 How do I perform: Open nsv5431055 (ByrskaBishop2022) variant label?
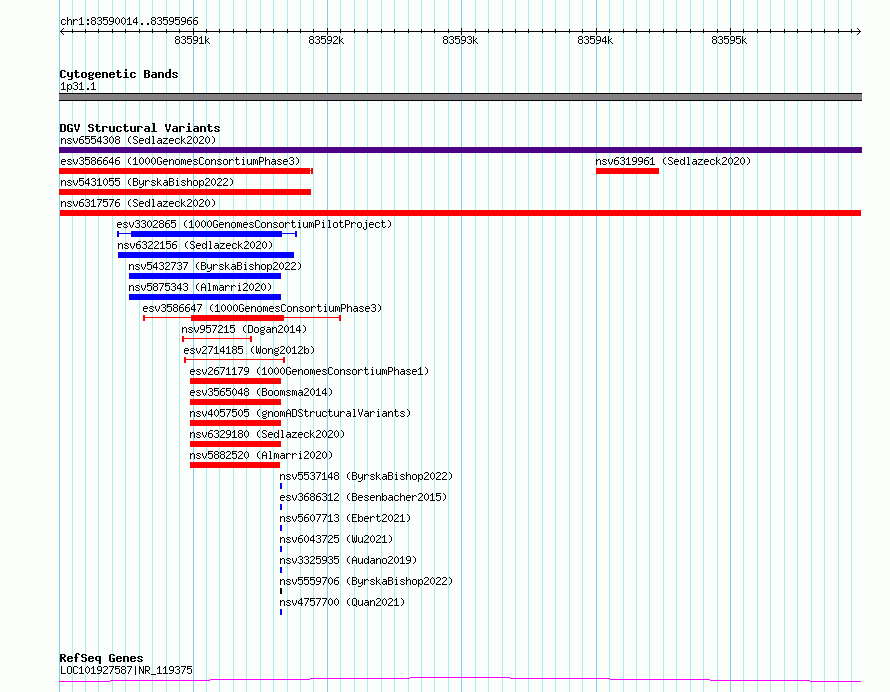[x=147, y=182]
